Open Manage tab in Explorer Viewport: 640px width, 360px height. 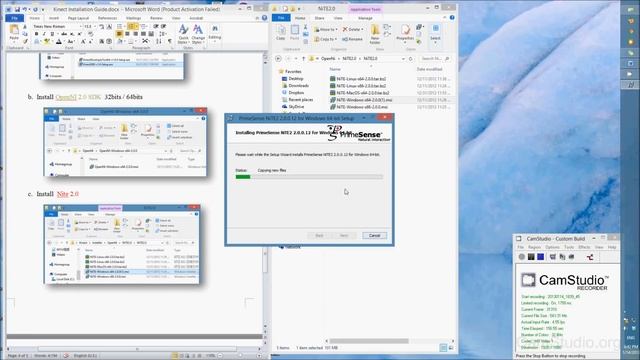click(365, 18)
